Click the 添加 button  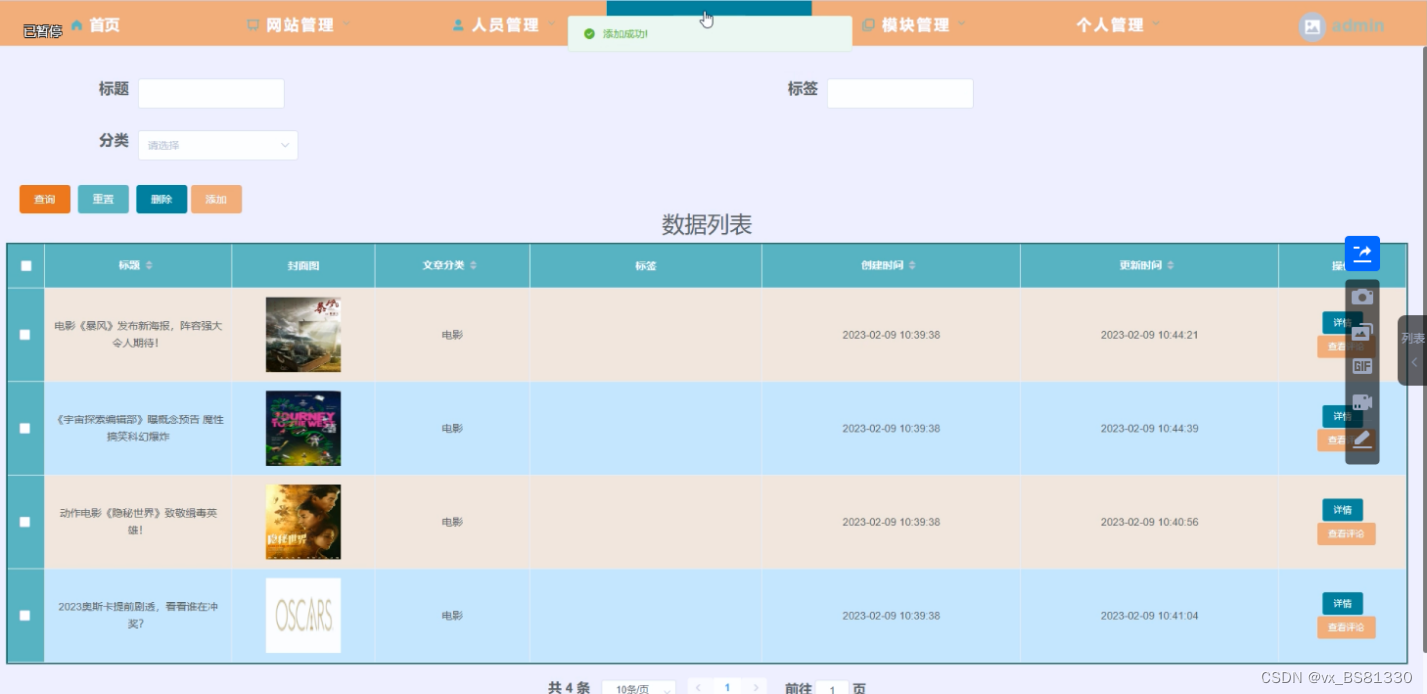[216, 199]
